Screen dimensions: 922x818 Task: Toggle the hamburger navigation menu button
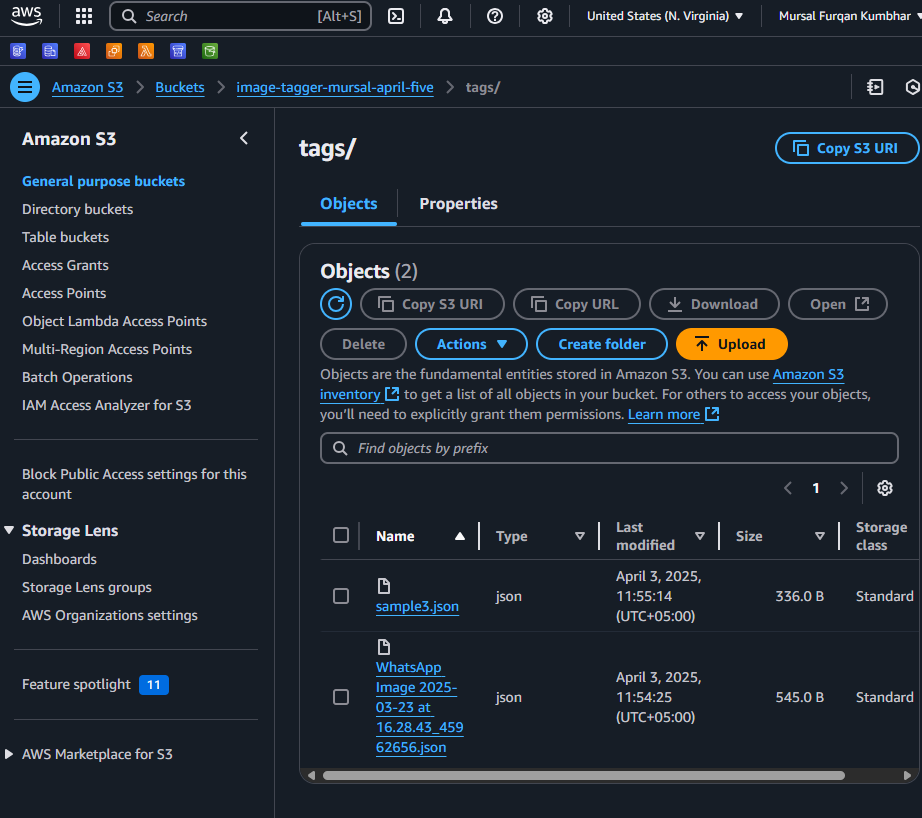pos(25,87)
